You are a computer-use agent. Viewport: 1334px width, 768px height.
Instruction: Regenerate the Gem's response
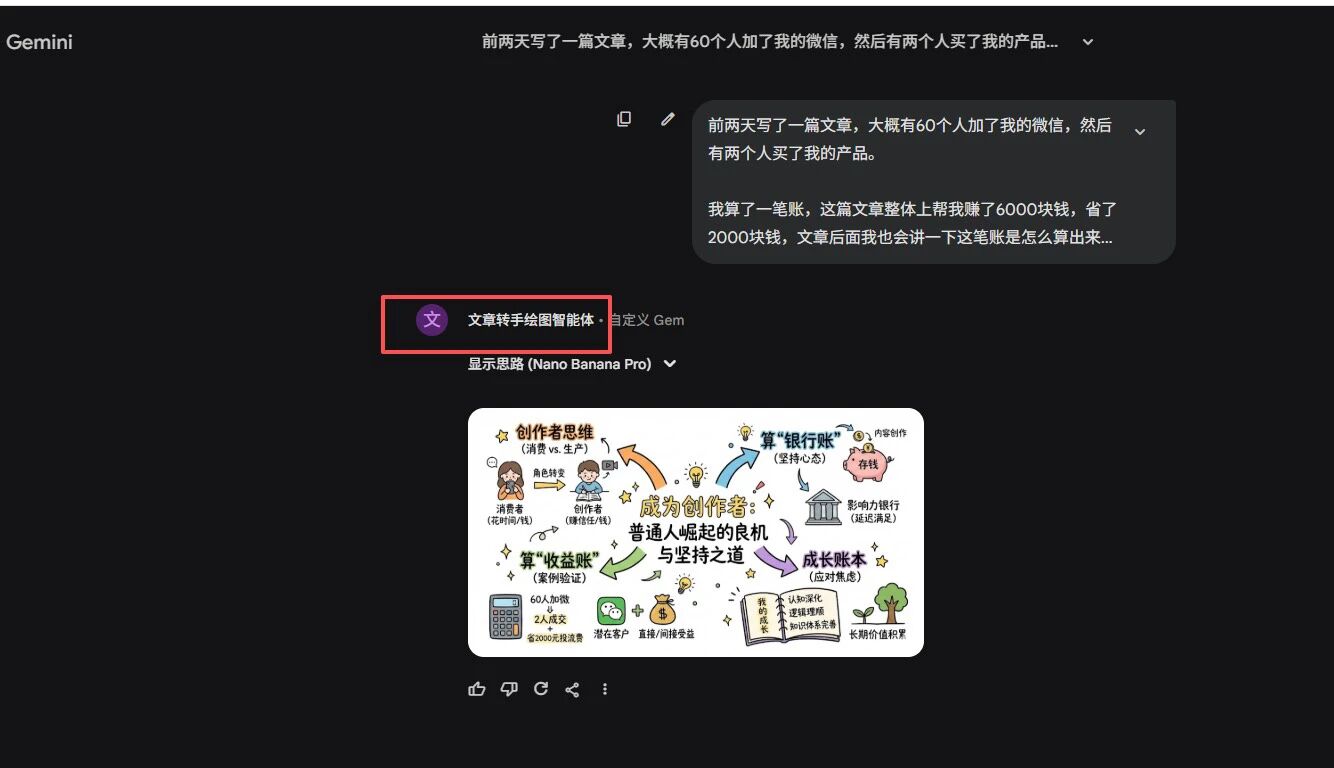tap(540, 688)
